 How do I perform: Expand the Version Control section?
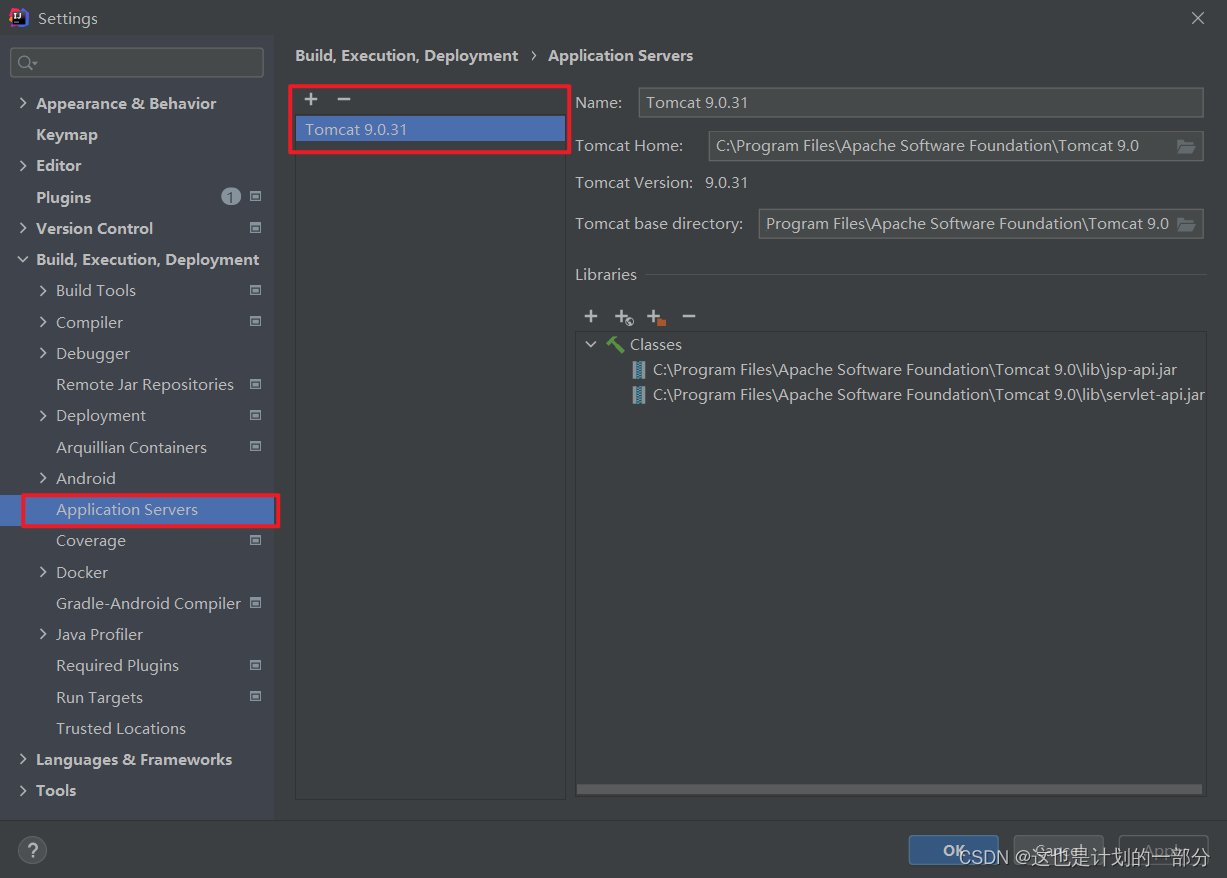[x=23, y=228]
